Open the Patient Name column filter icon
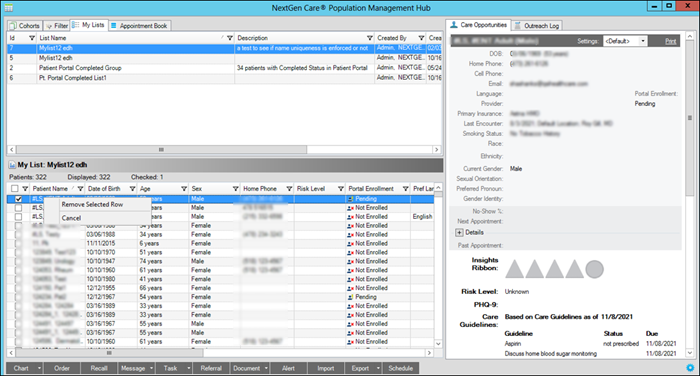Viewport: 700px width, 376px height. (x=80, y=189)
